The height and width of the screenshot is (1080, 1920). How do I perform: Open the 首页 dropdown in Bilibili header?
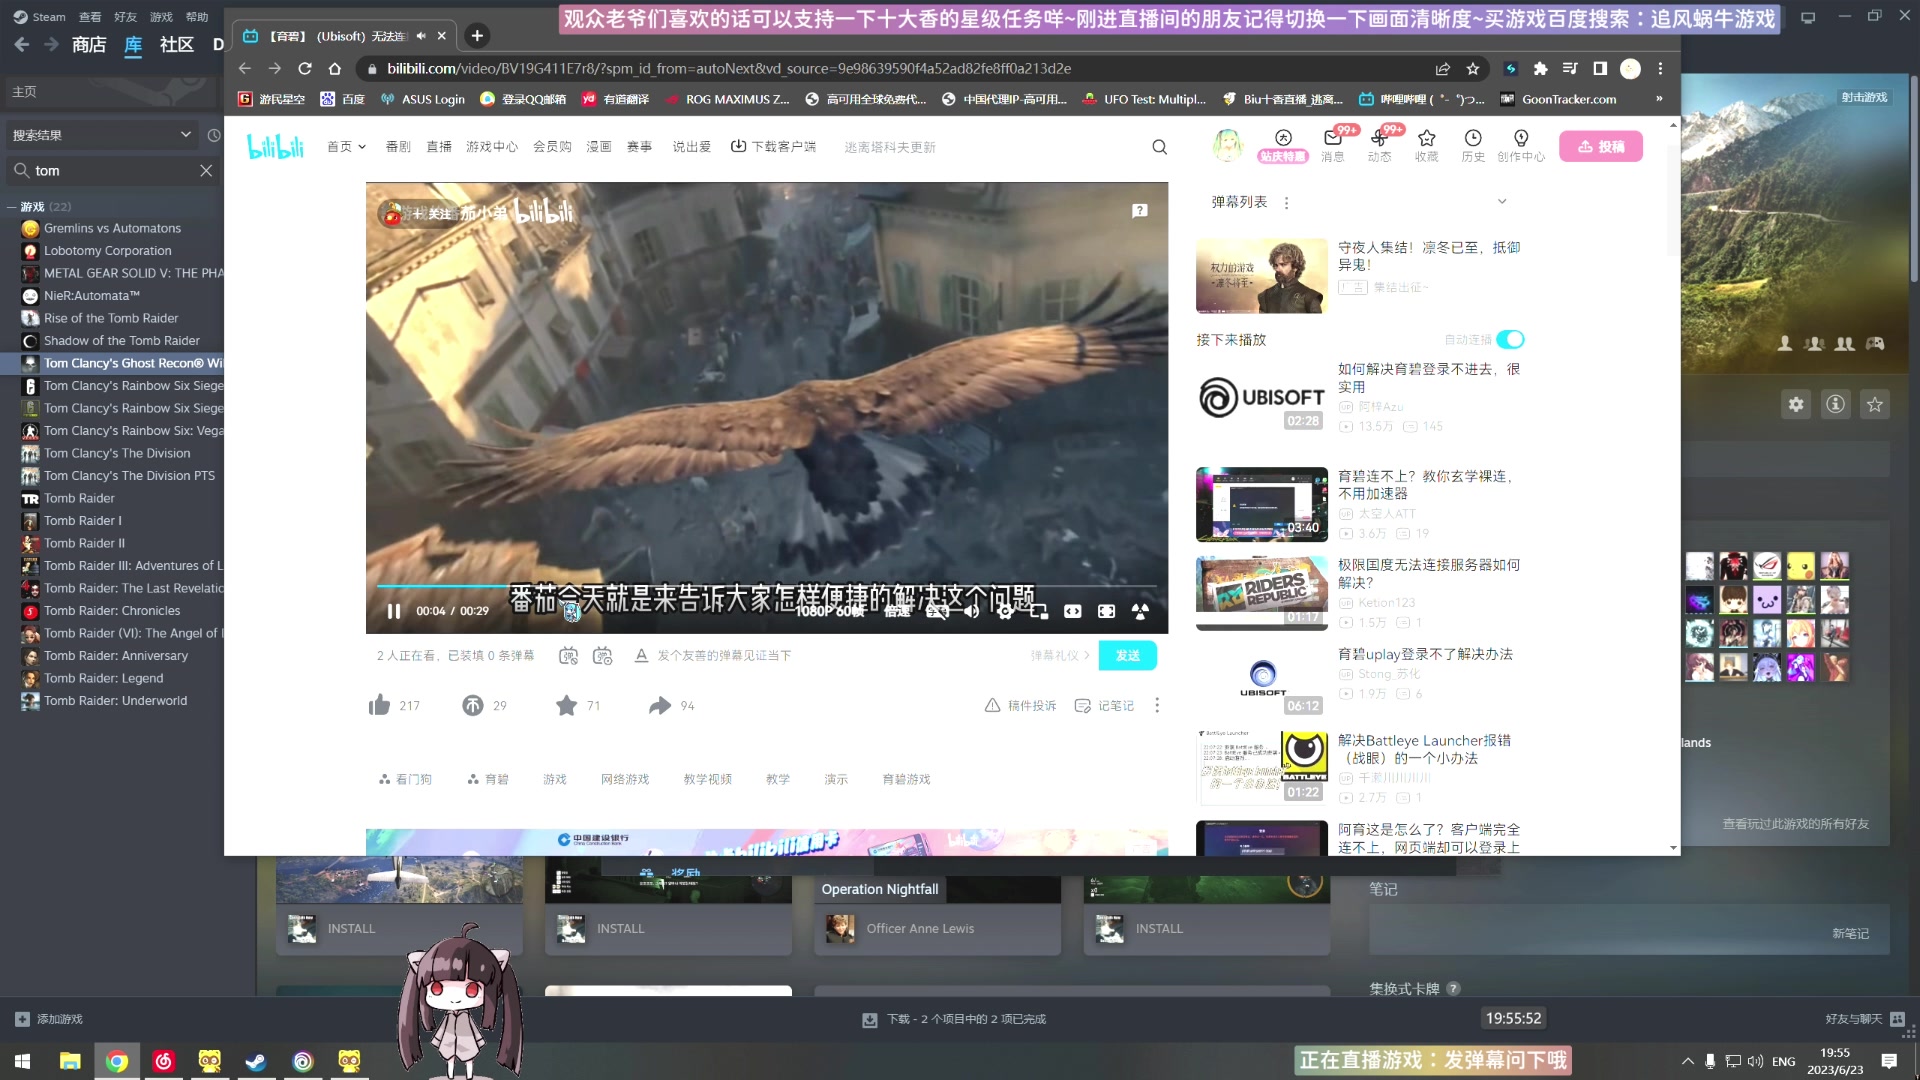pos(346,147)
